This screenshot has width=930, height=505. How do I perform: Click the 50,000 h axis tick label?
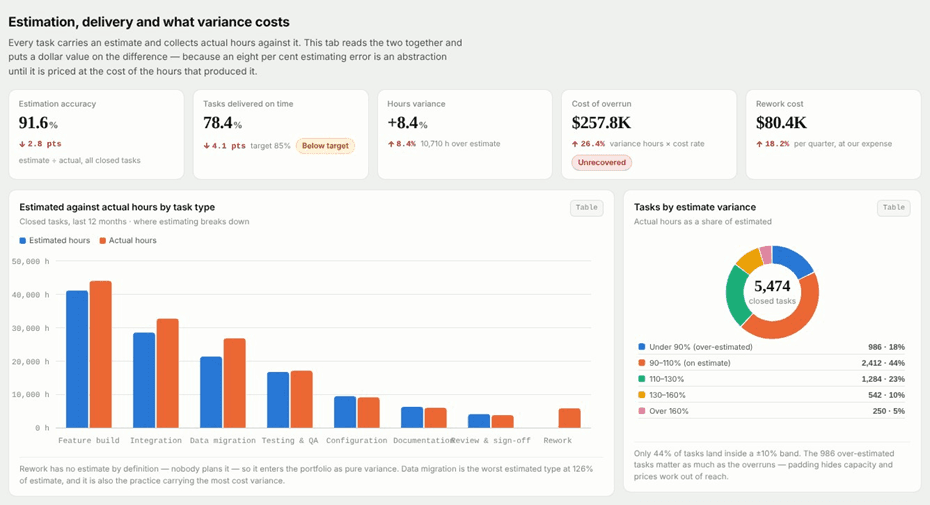30,261
